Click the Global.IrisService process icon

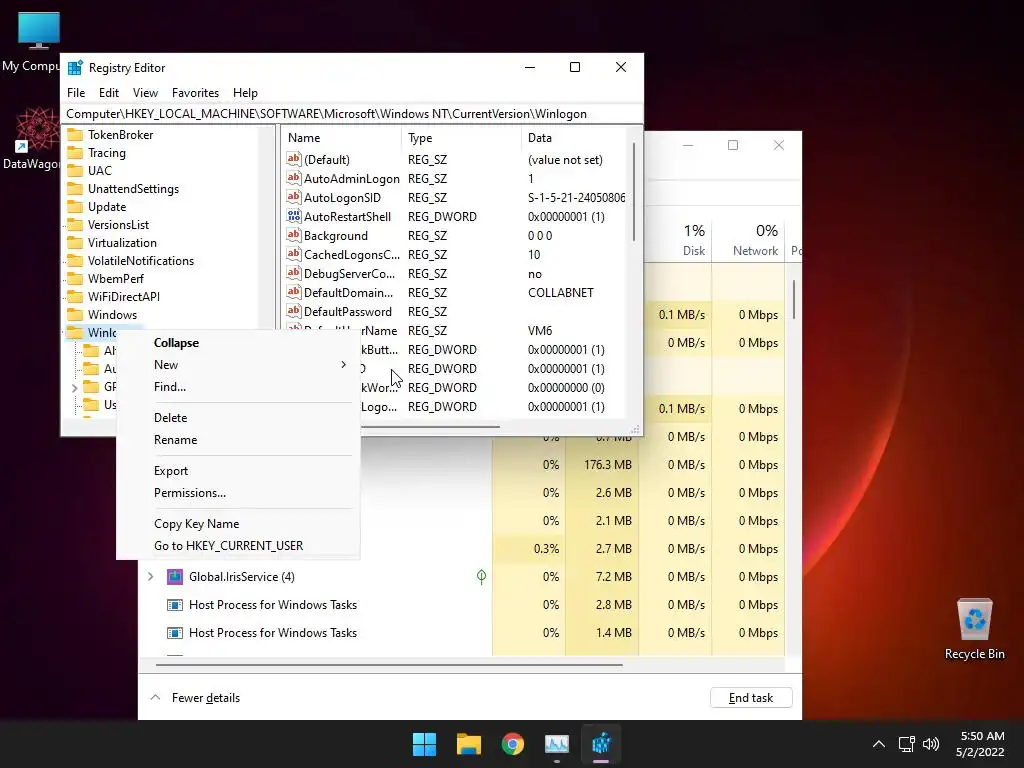(175, 577)
